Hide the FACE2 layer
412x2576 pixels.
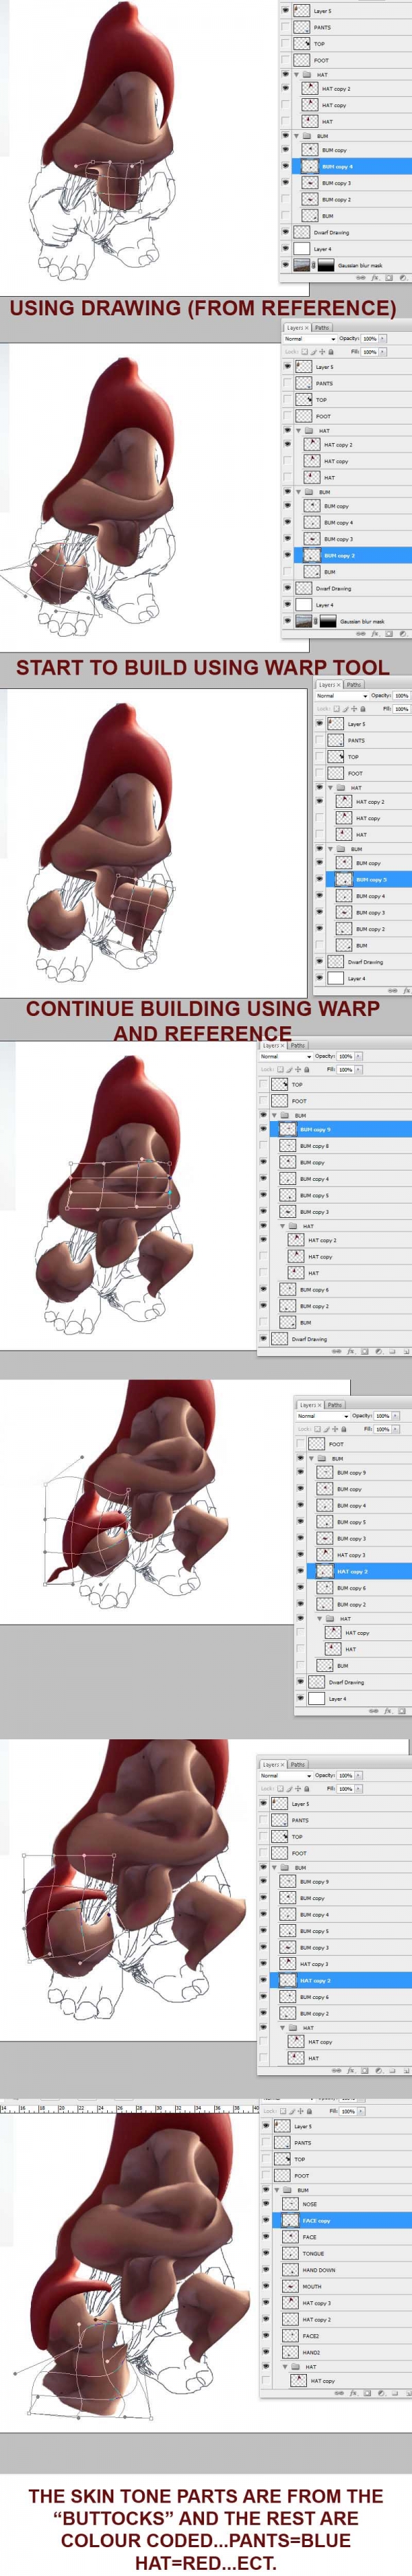(x=266, y=2336)
